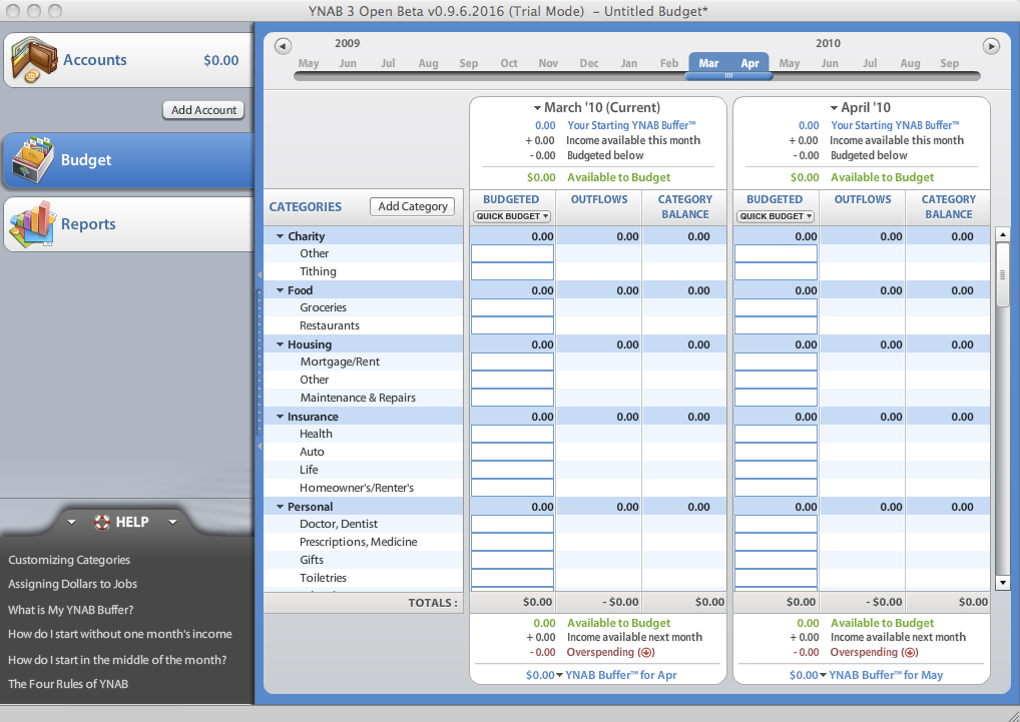Open the YNAB Buffer for Apr dropdown
This screenshot has height=722, width=1020.
click(559, 675)
